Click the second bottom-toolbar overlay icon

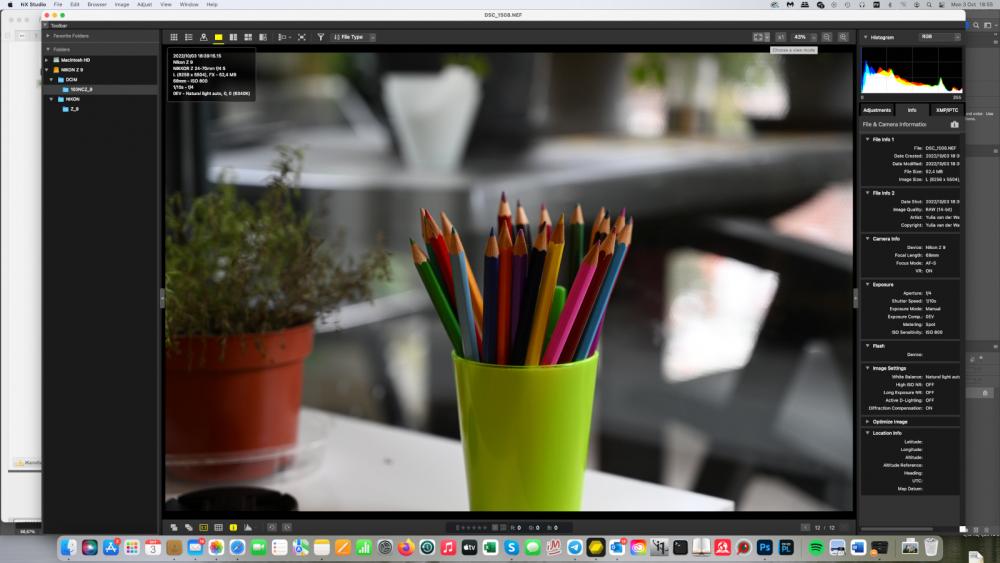(x=189, y=527)
